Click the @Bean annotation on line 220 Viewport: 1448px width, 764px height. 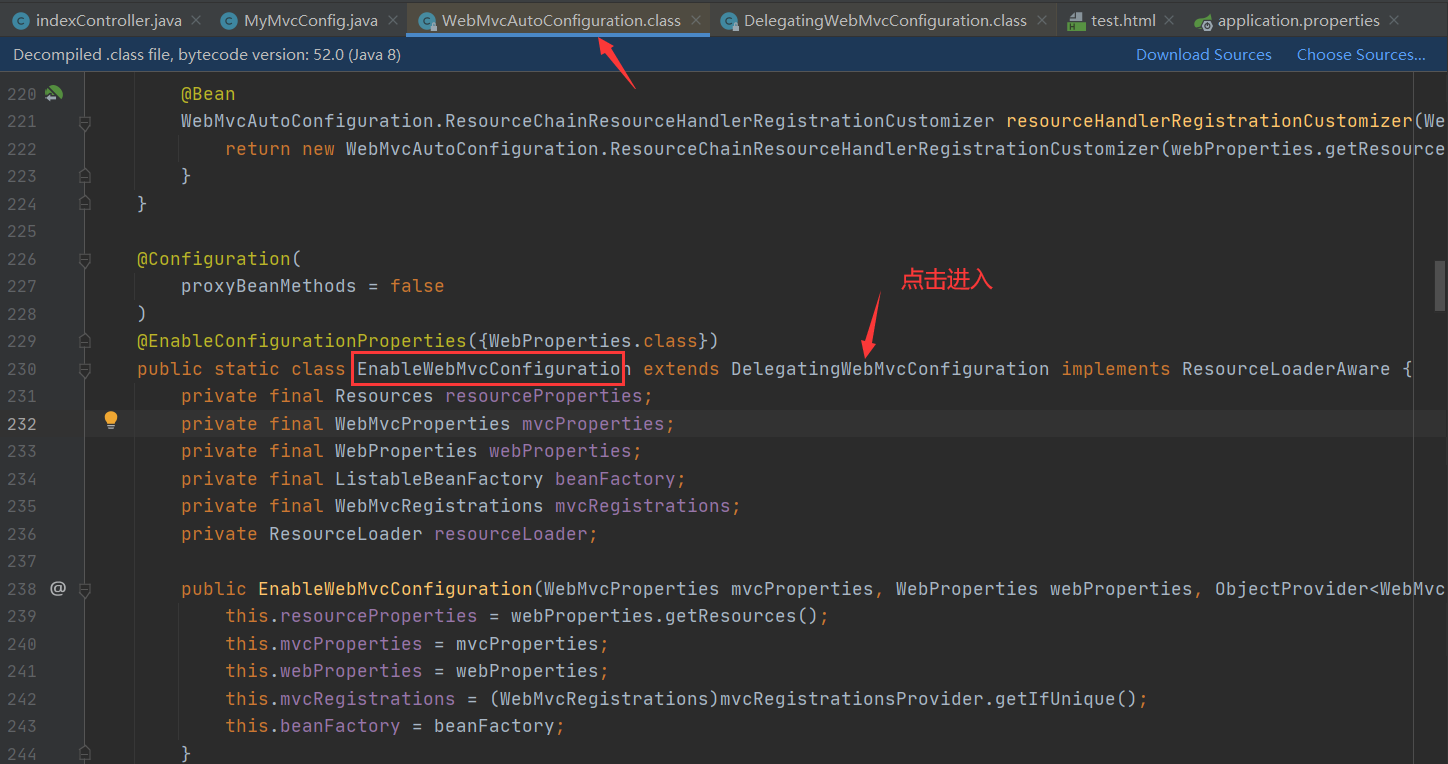208,94
